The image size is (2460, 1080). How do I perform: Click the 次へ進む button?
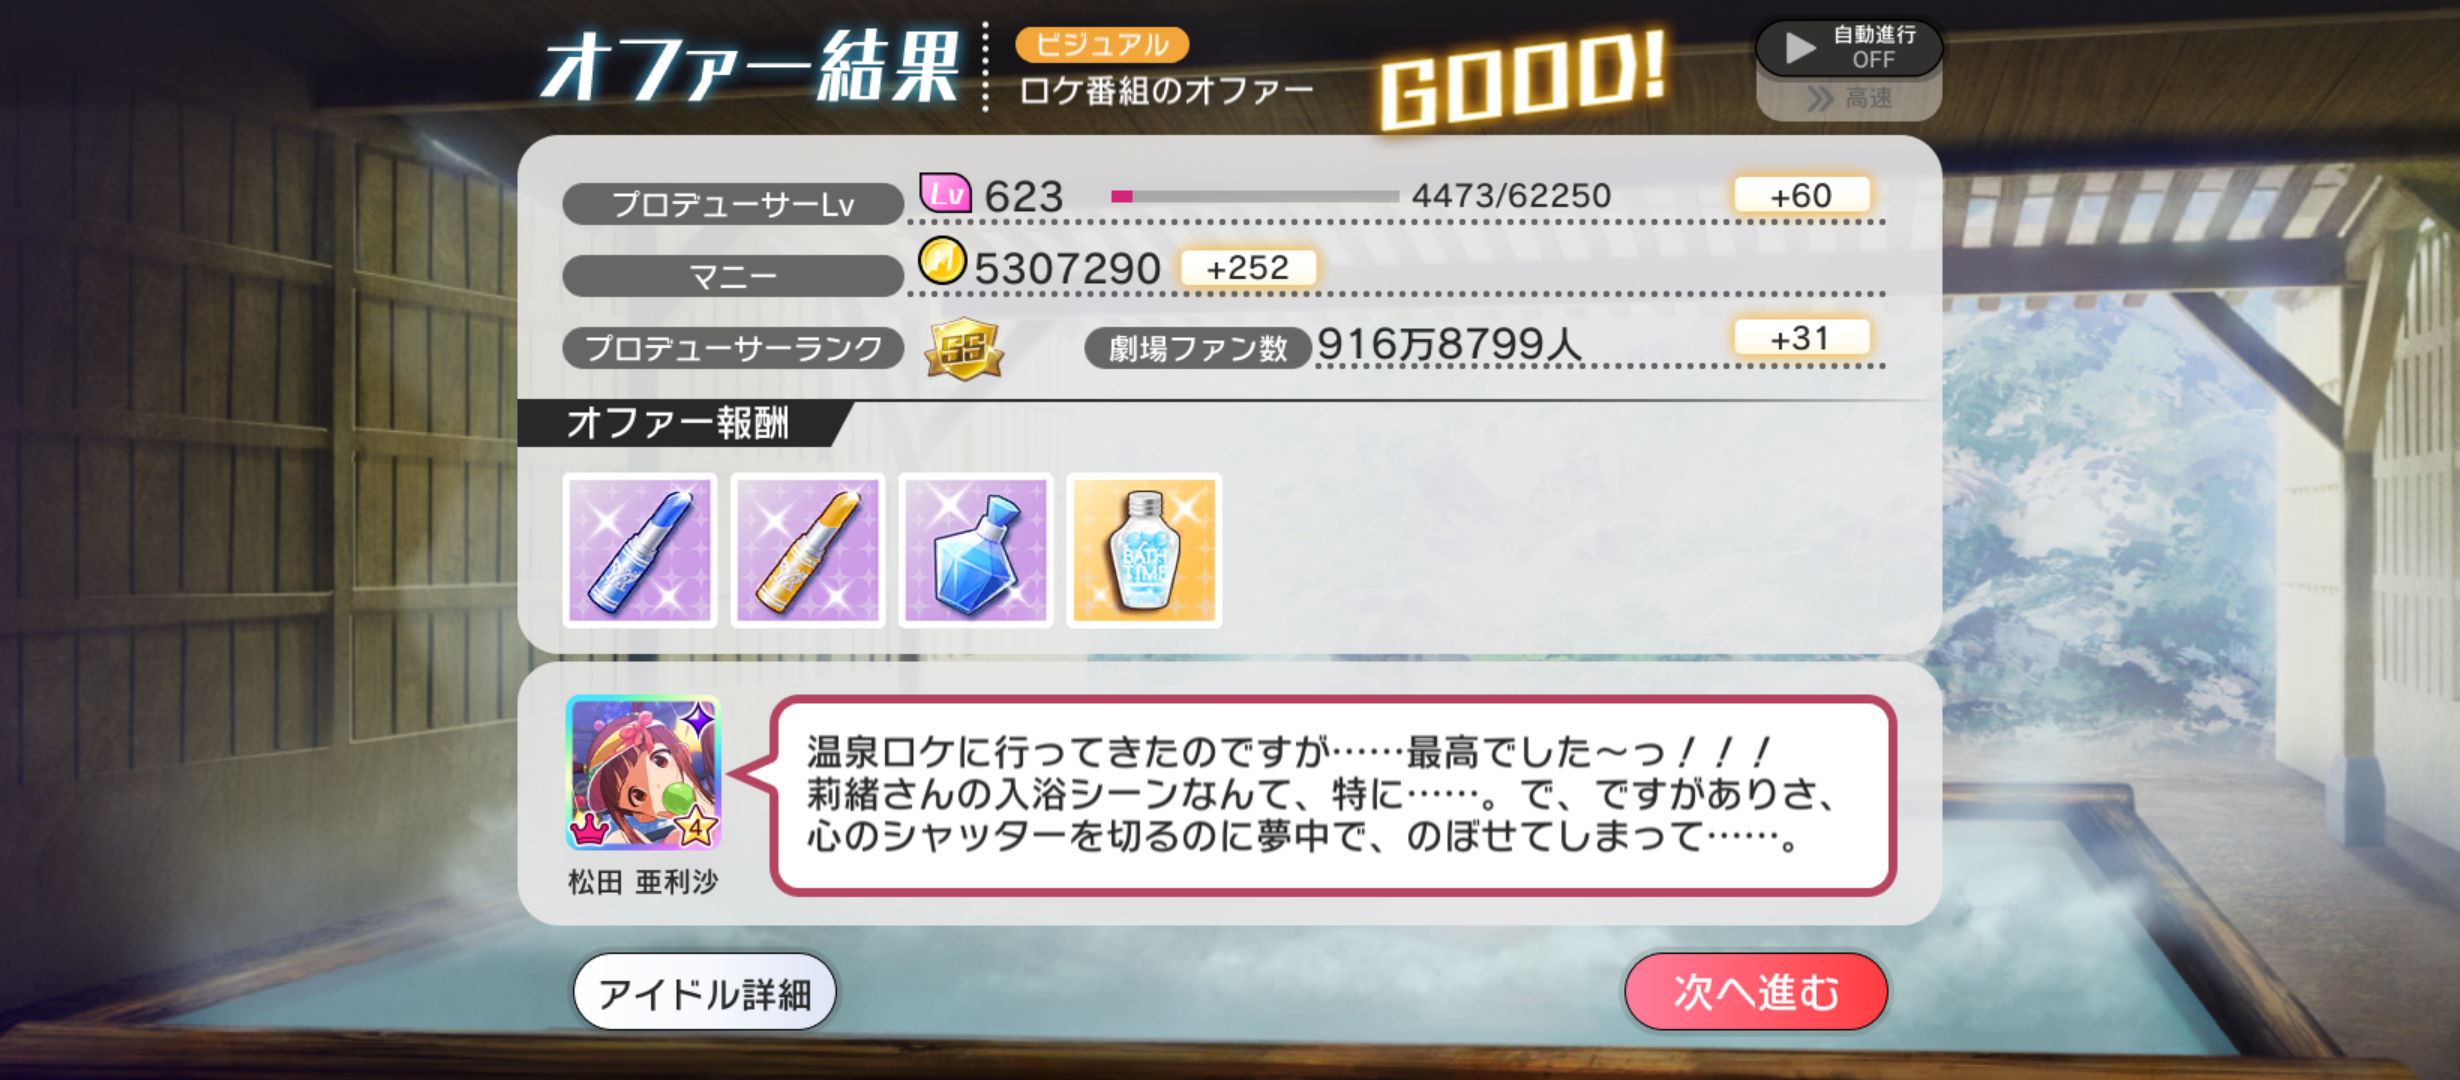pos(1756,992)
